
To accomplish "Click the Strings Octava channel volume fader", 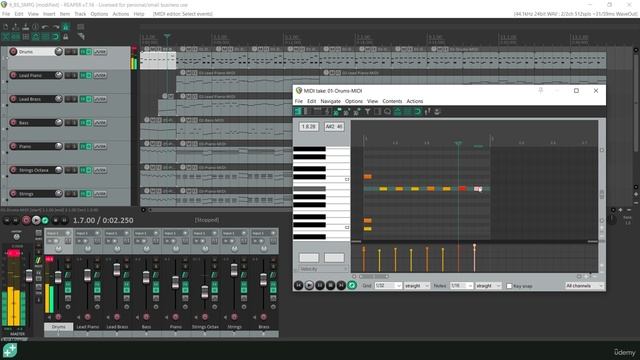I will tap(205, 291).
